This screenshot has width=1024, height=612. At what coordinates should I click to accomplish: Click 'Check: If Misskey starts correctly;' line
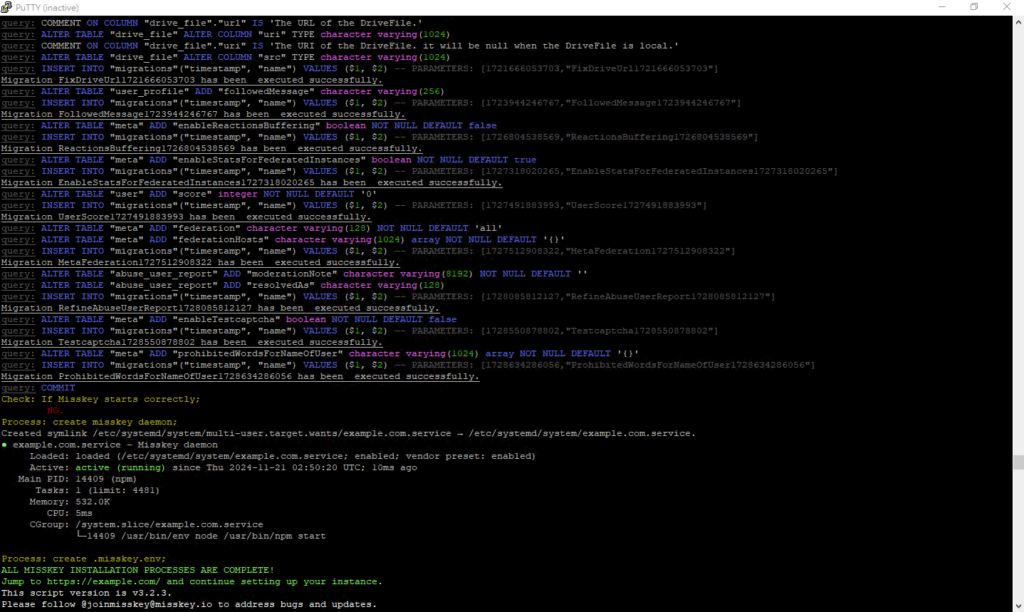(101, 399)
